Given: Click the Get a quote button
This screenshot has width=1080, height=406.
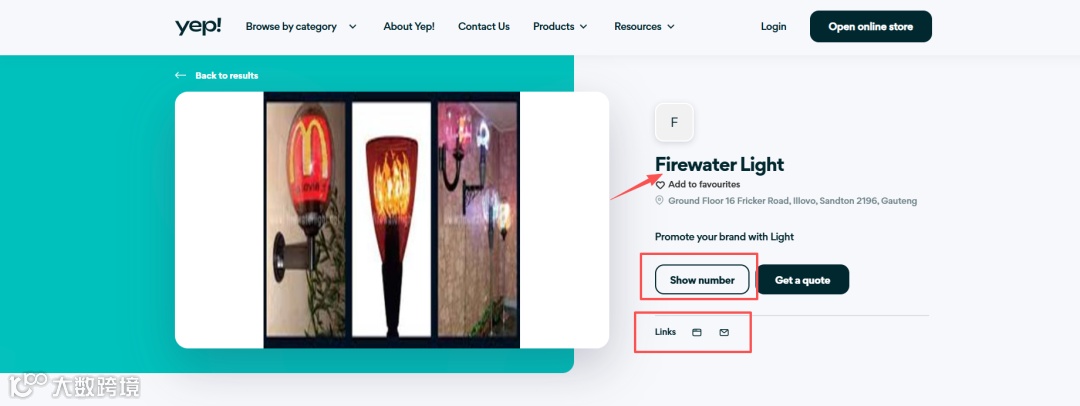Looking at the screenshot, I should tap(802, 280).
